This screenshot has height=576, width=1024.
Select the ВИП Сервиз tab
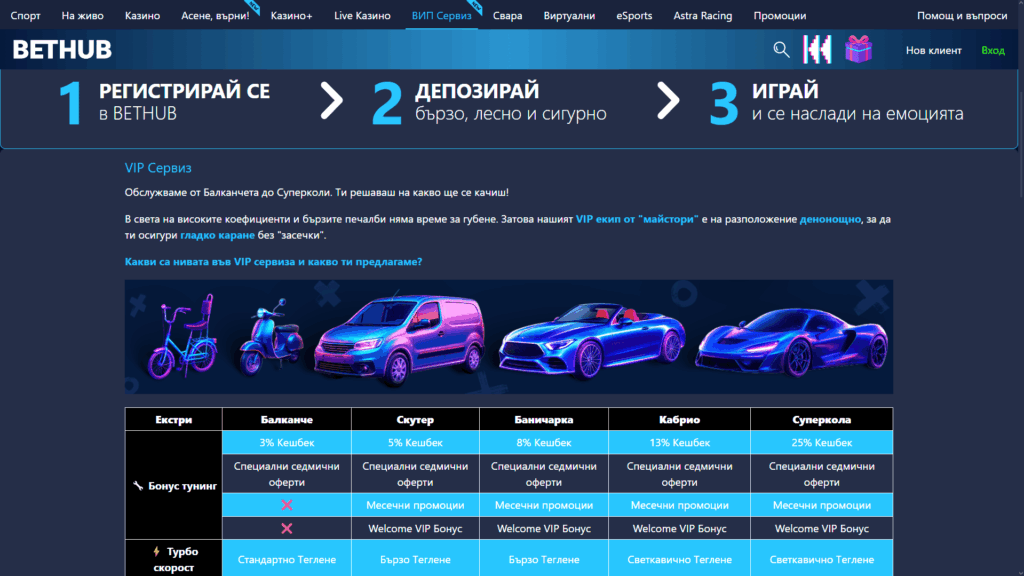click(441, 15)
